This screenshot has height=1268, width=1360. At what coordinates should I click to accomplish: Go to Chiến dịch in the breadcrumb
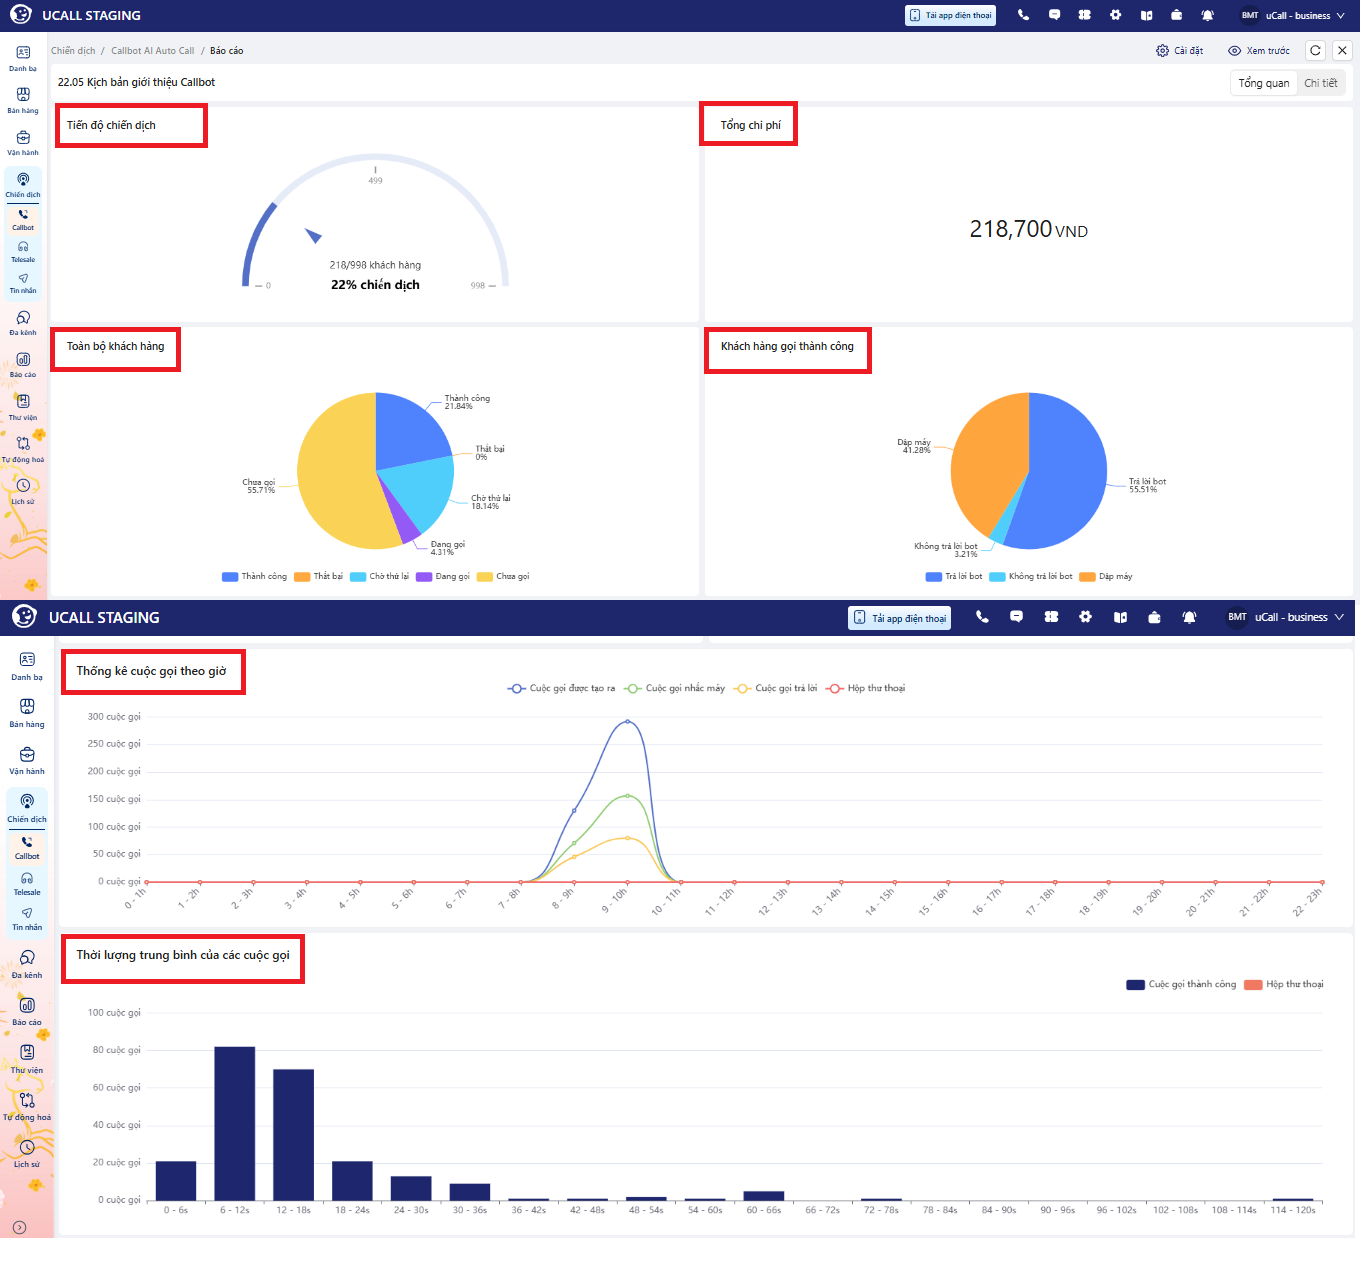click(x=73, y=51)
